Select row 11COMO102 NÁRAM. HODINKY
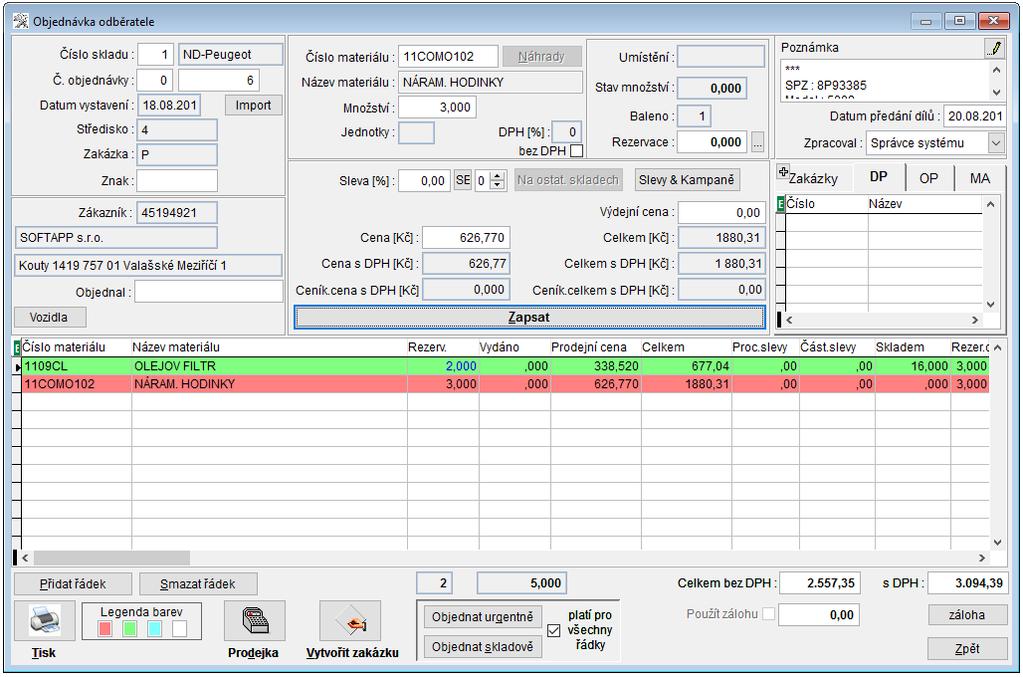Image resolution: width=1023 pixels, height=677 pixels. pyautogui.click(x=505, y=384)
